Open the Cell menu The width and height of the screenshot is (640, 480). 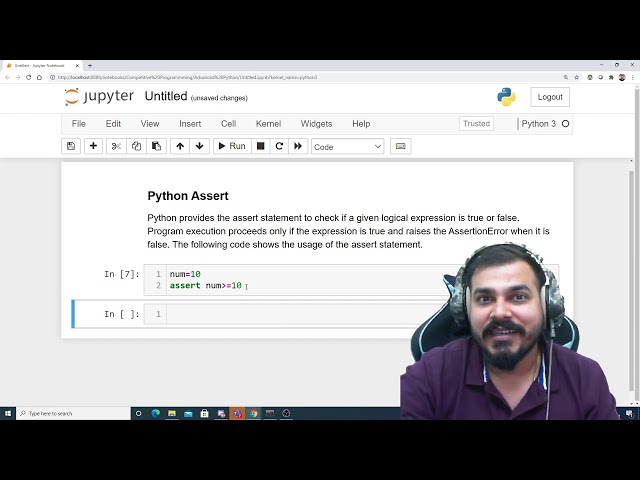click(229, 124)
